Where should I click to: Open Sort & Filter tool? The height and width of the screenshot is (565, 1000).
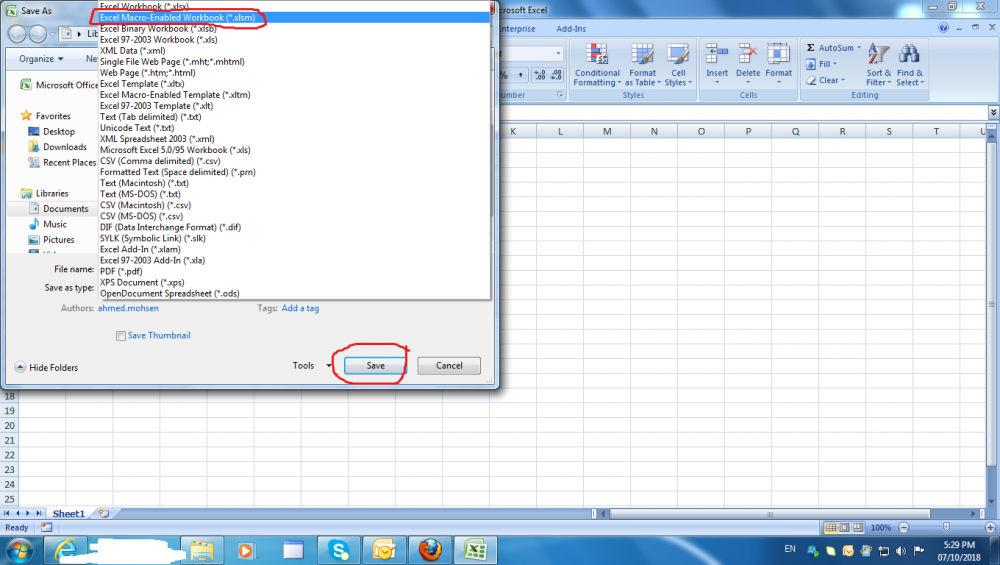[878, 65]
